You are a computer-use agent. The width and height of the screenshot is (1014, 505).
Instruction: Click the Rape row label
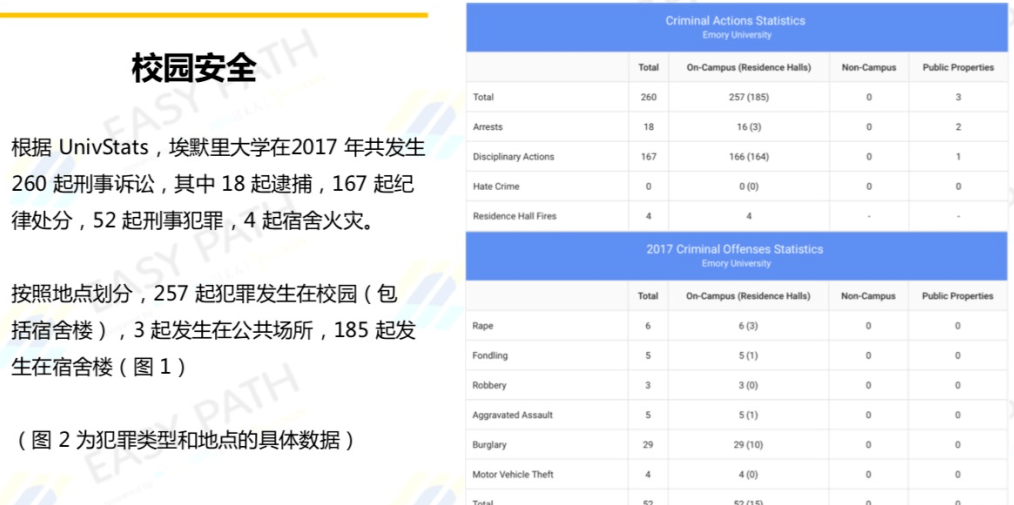[482, 326]
